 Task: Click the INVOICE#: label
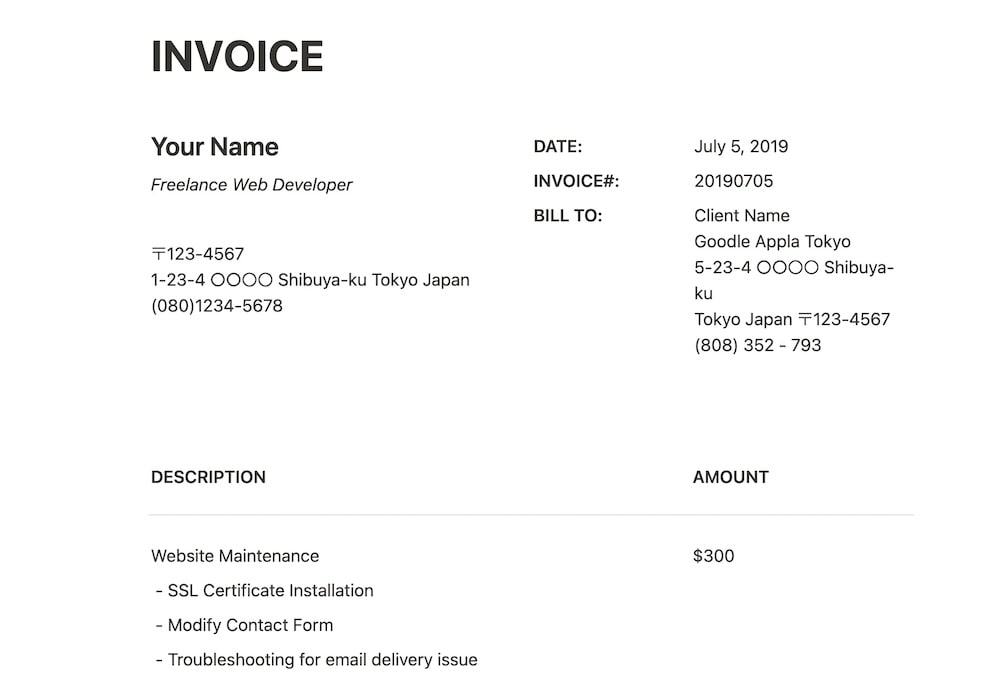[x=576, y=181]
